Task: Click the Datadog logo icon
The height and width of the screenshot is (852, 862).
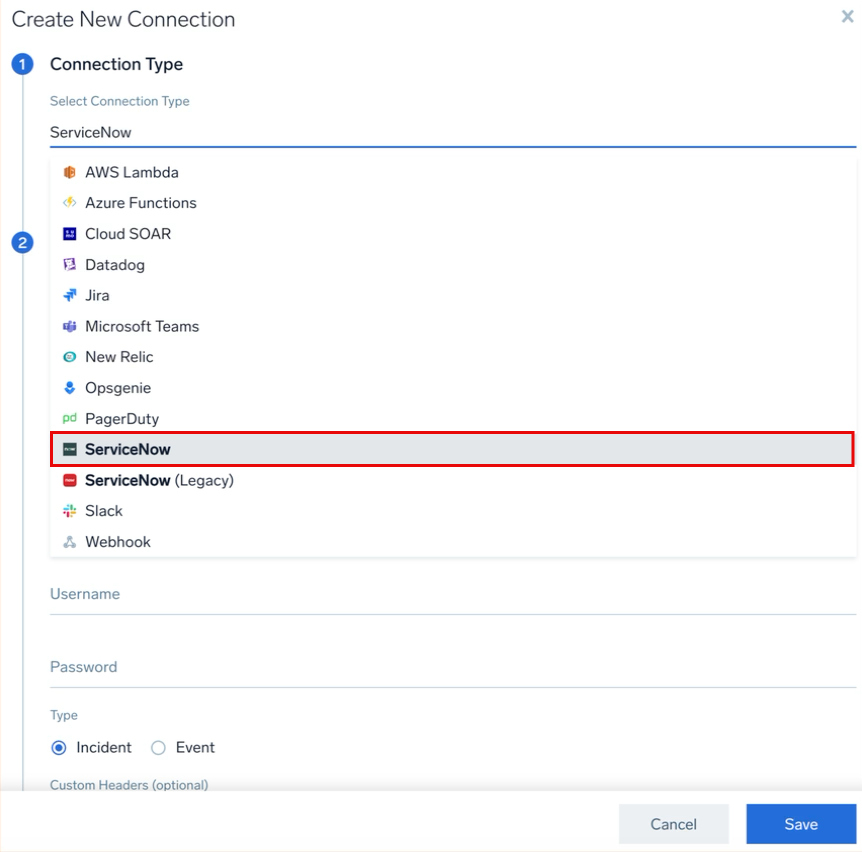Action: (x=69, y=265)
